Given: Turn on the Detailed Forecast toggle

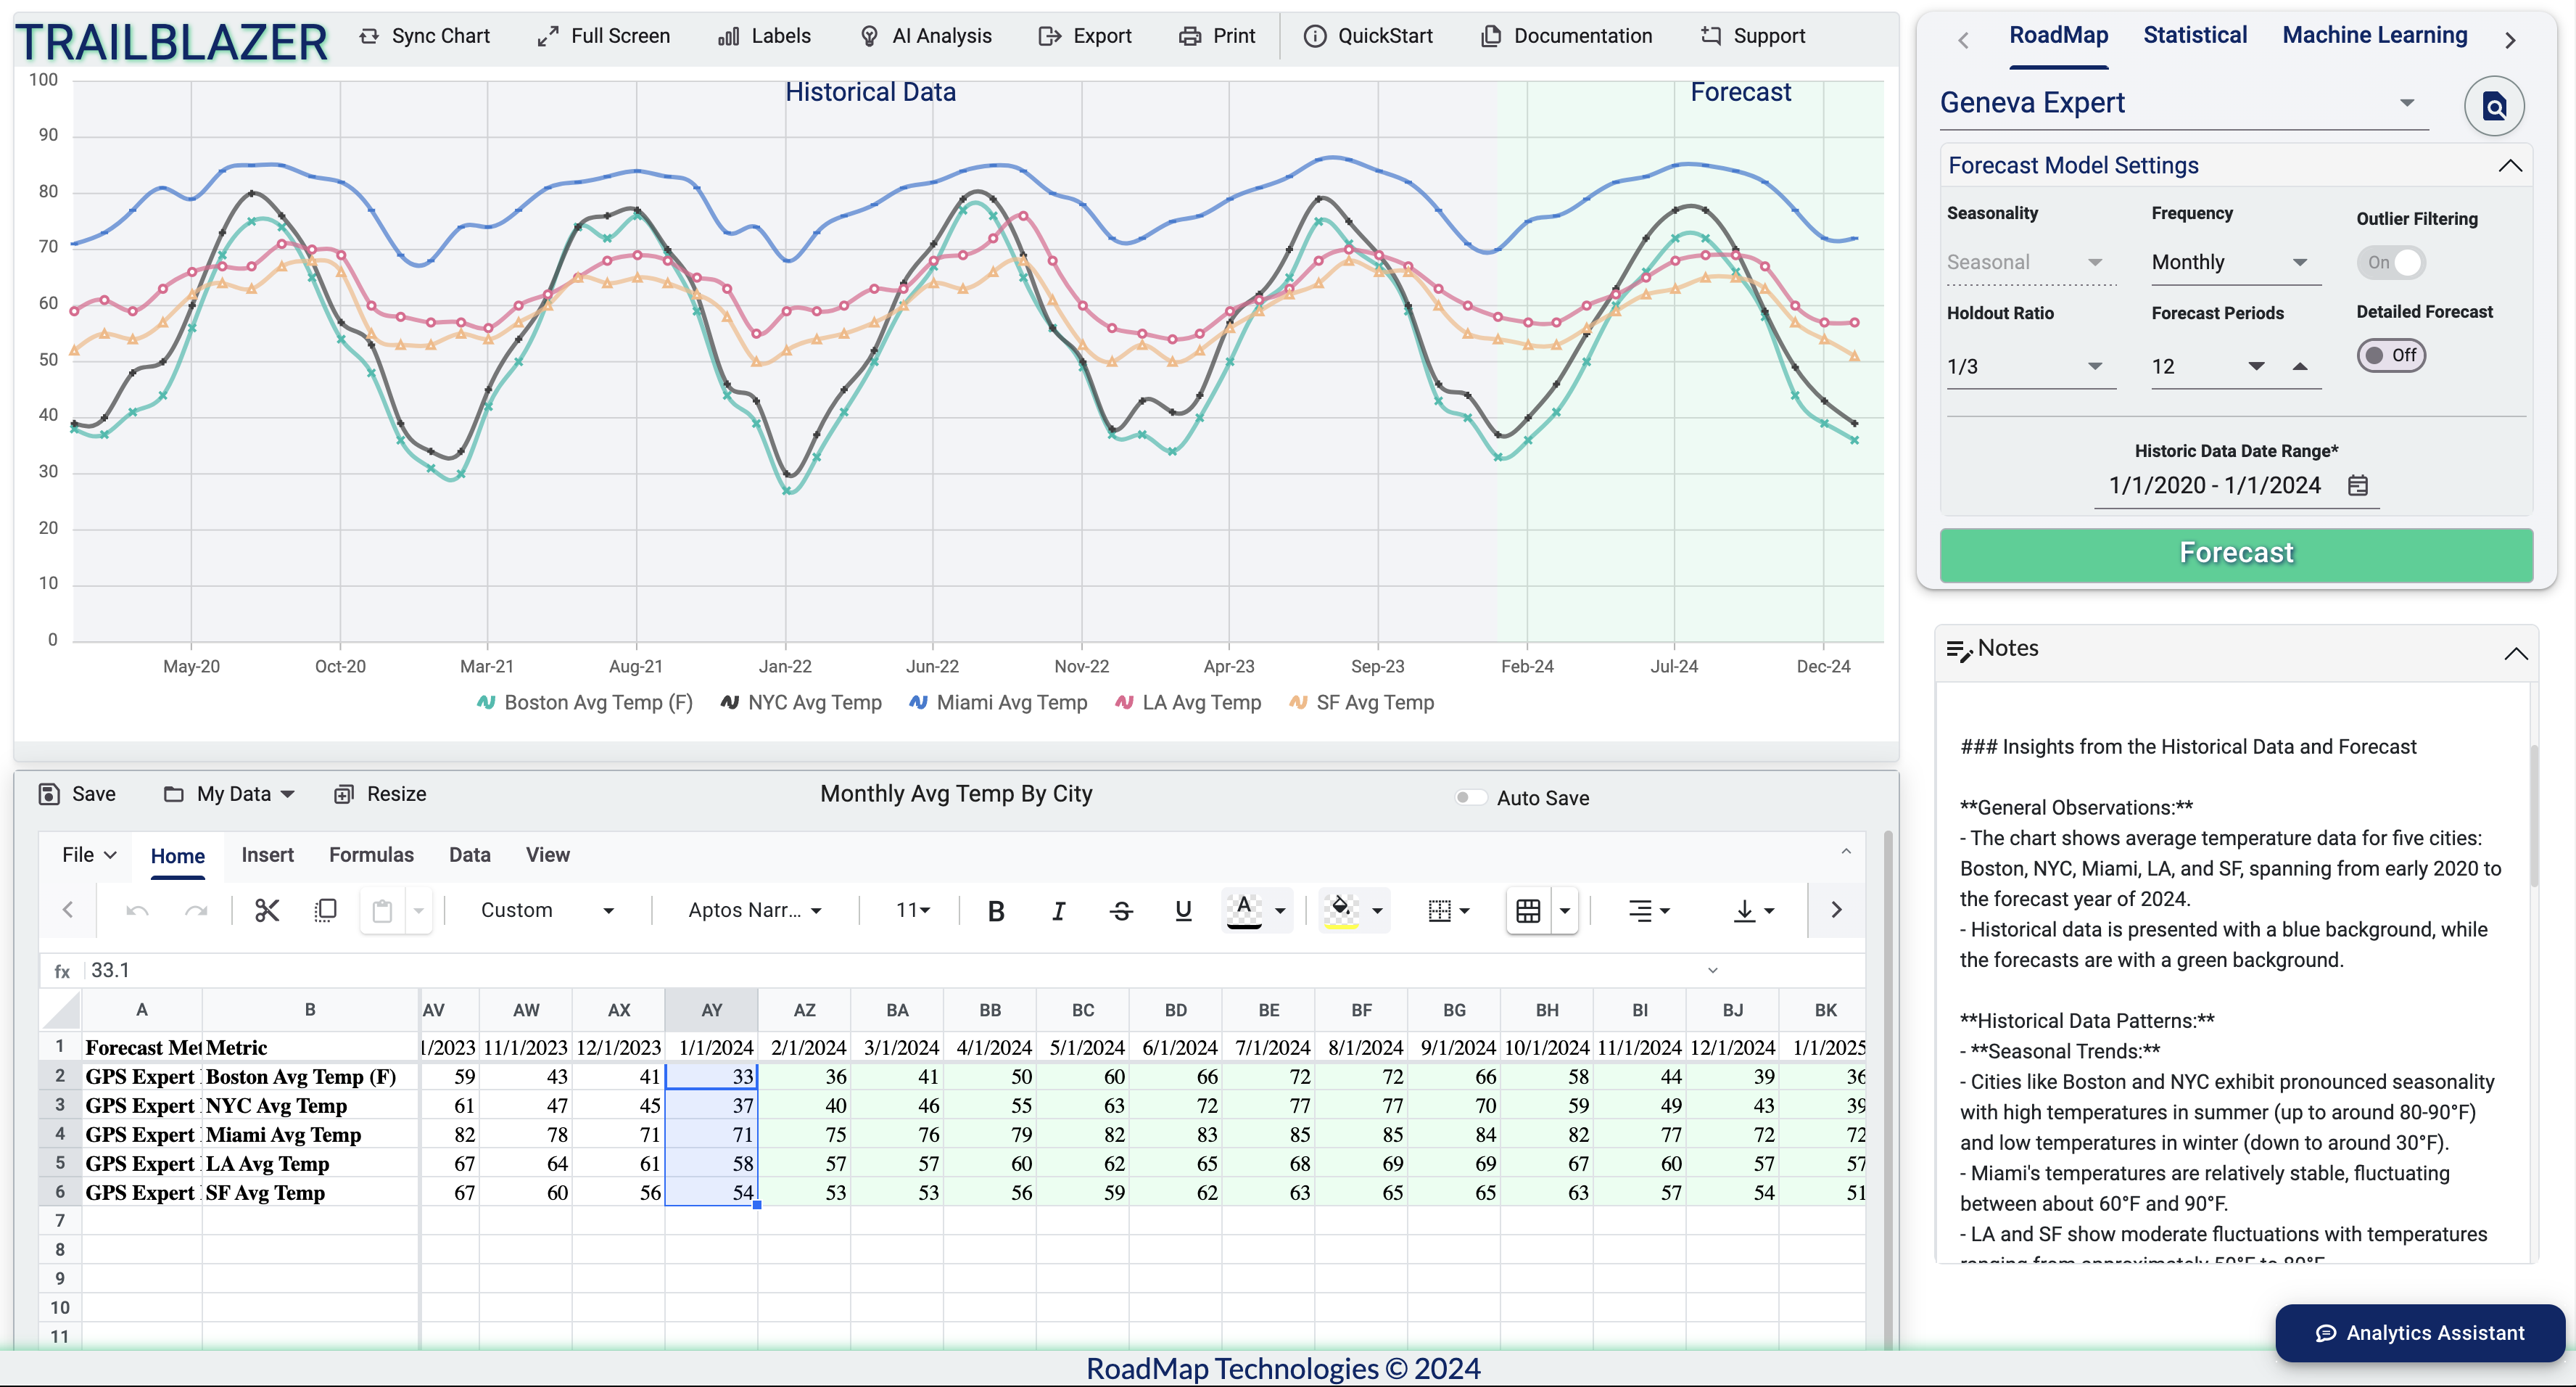Looking at the screenshot, I should pyautogui.click(x=2390, y=355).
